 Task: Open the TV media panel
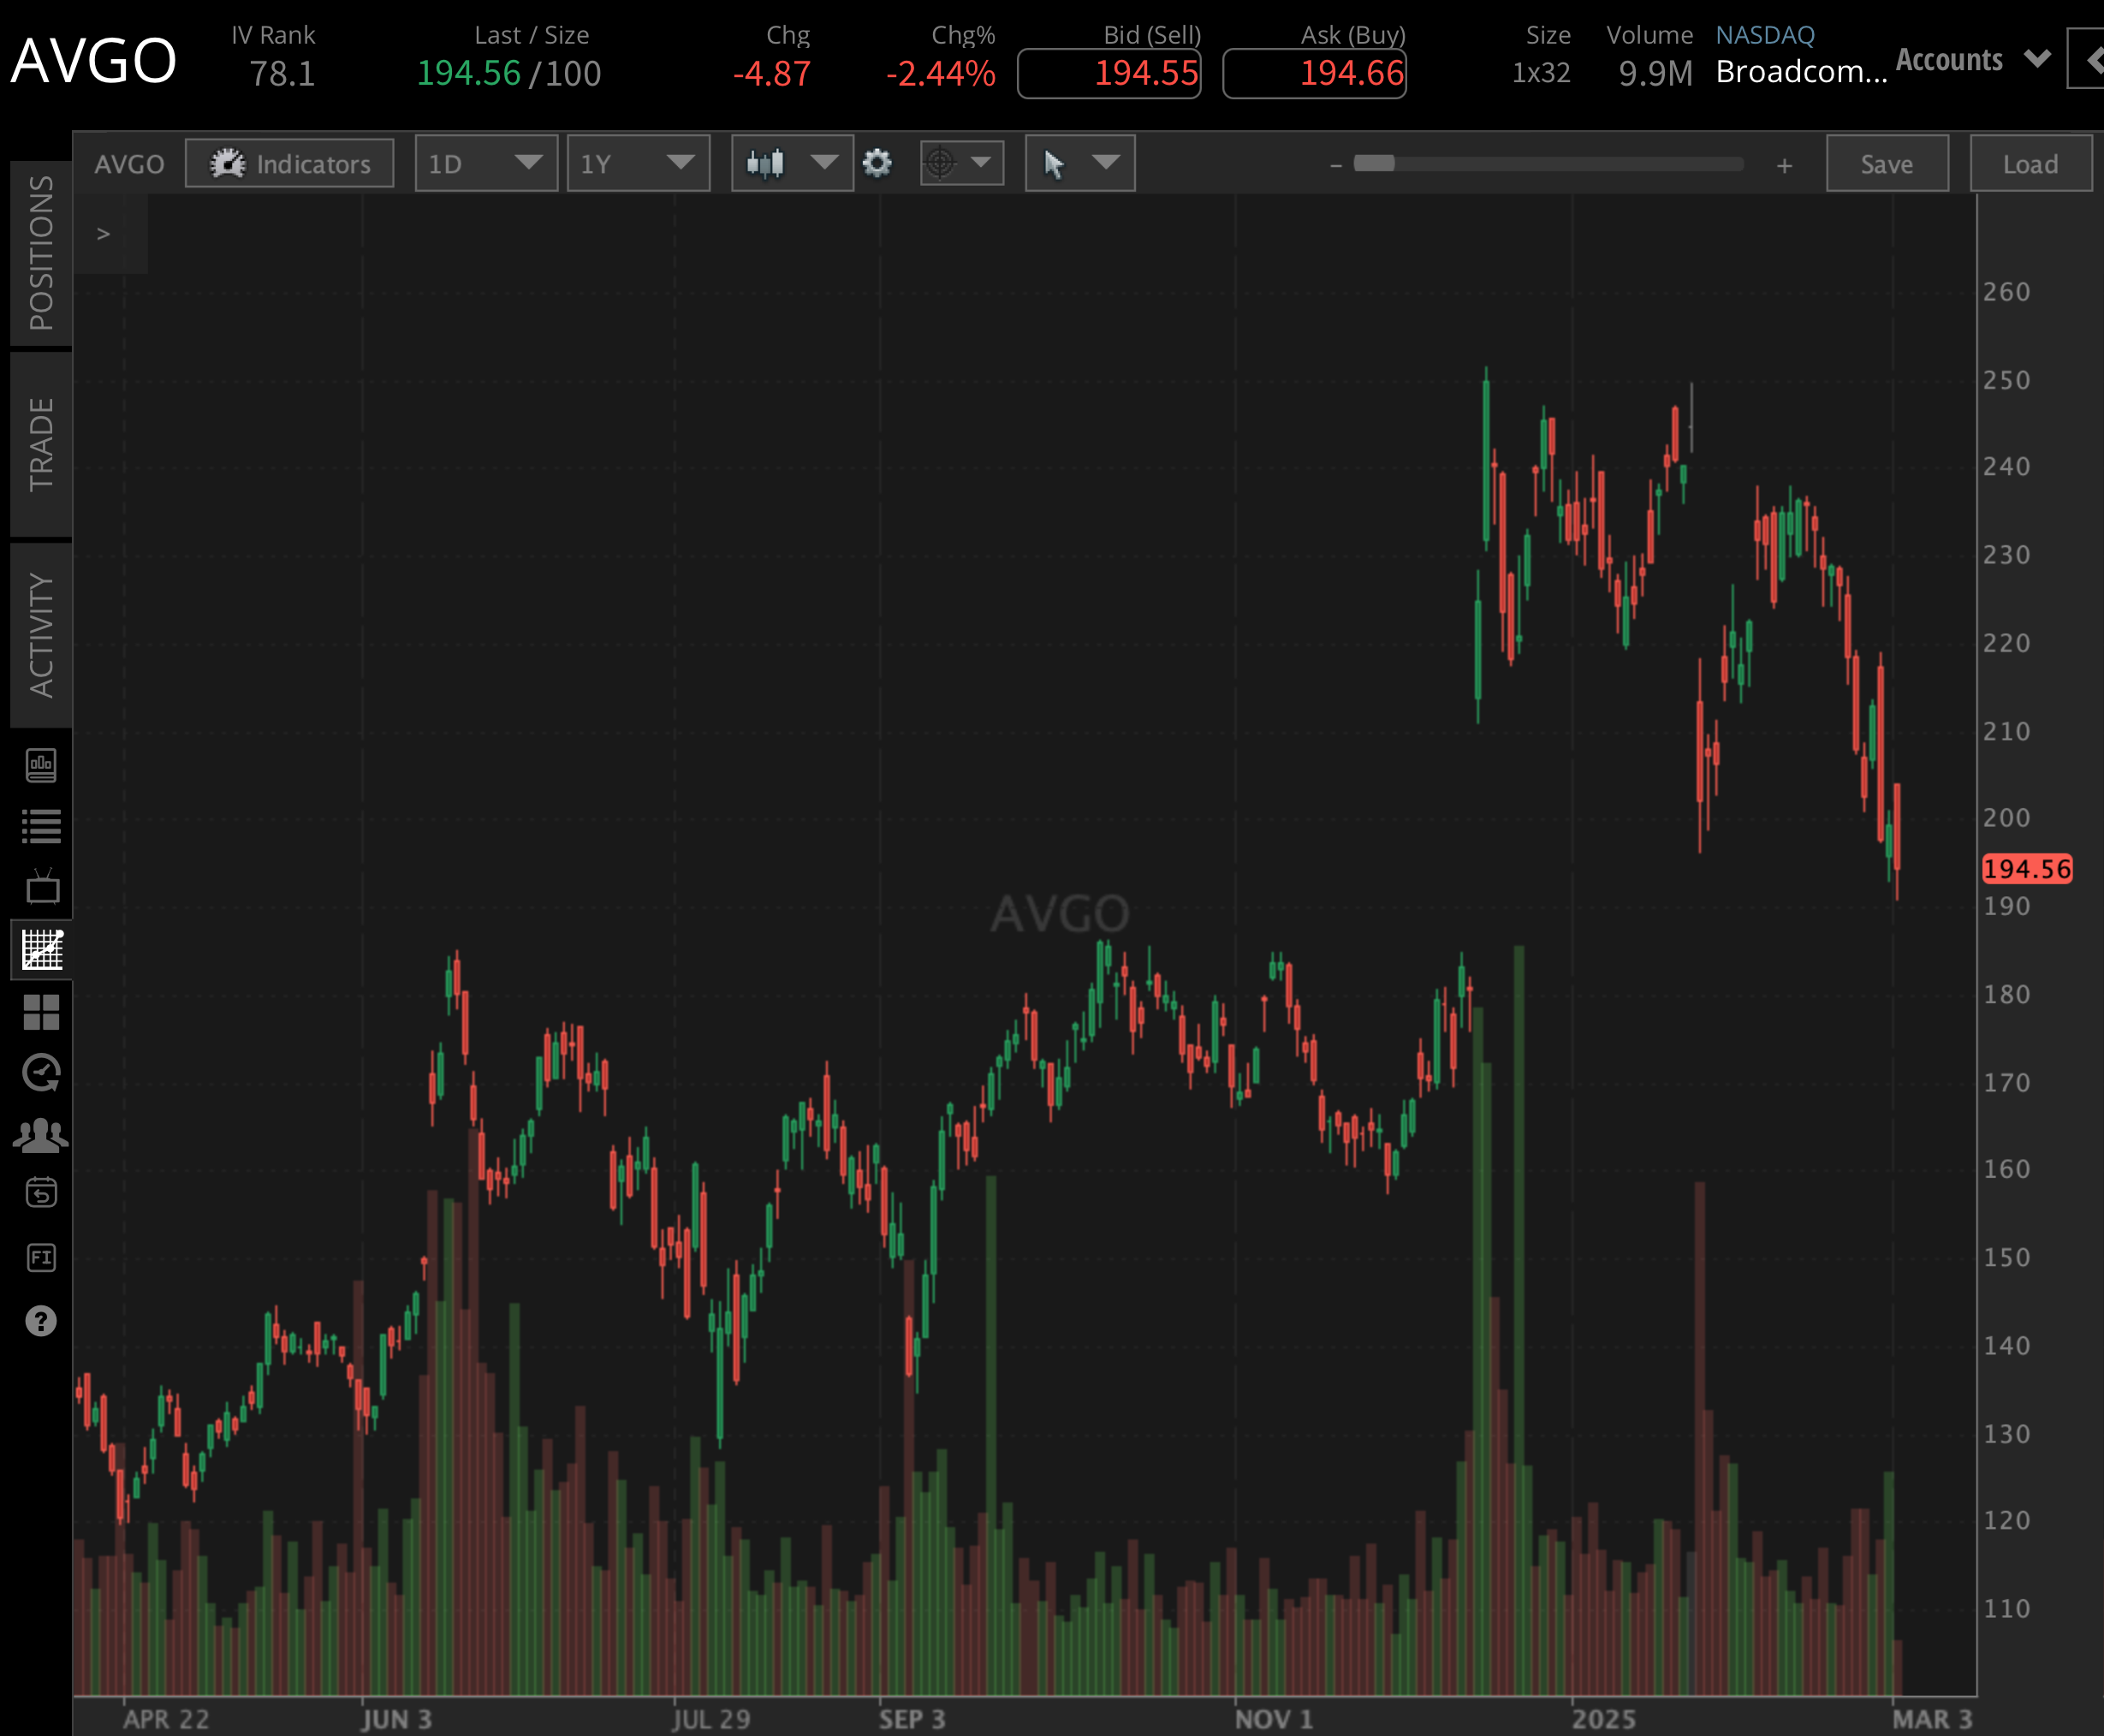(x=41, y=888)
